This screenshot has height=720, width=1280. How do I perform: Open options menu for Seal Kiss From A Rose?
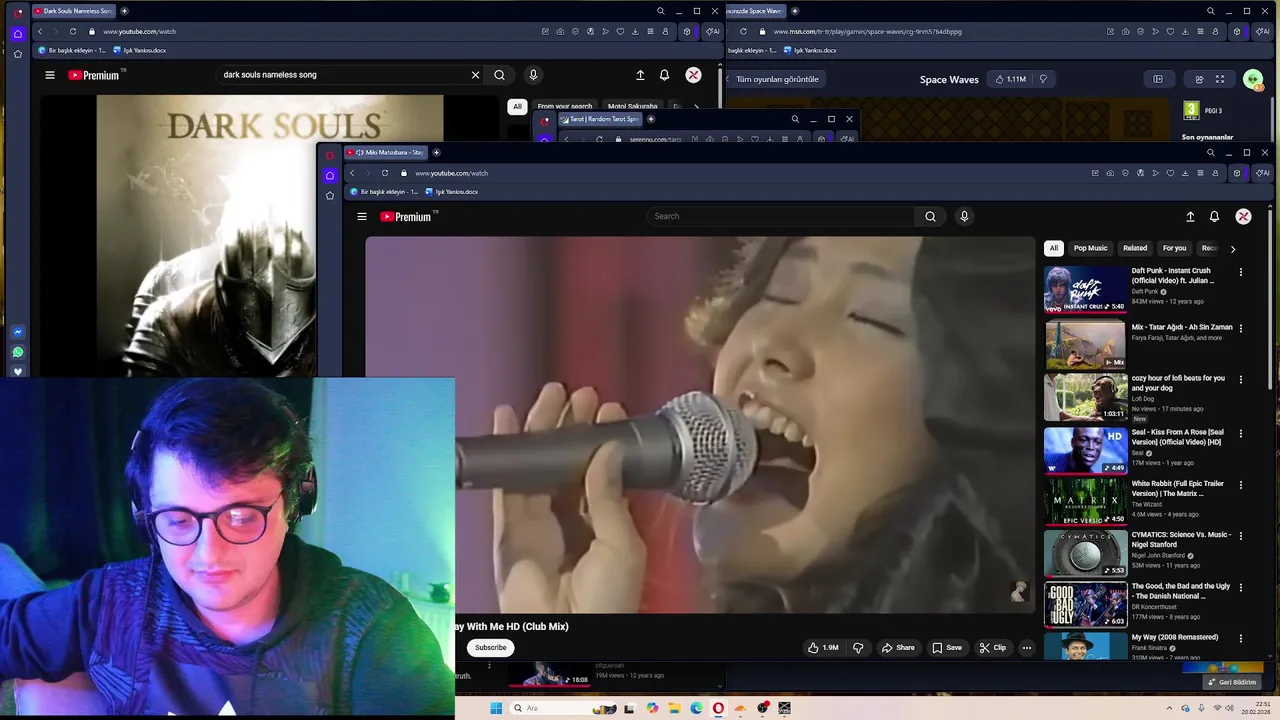1241,434
